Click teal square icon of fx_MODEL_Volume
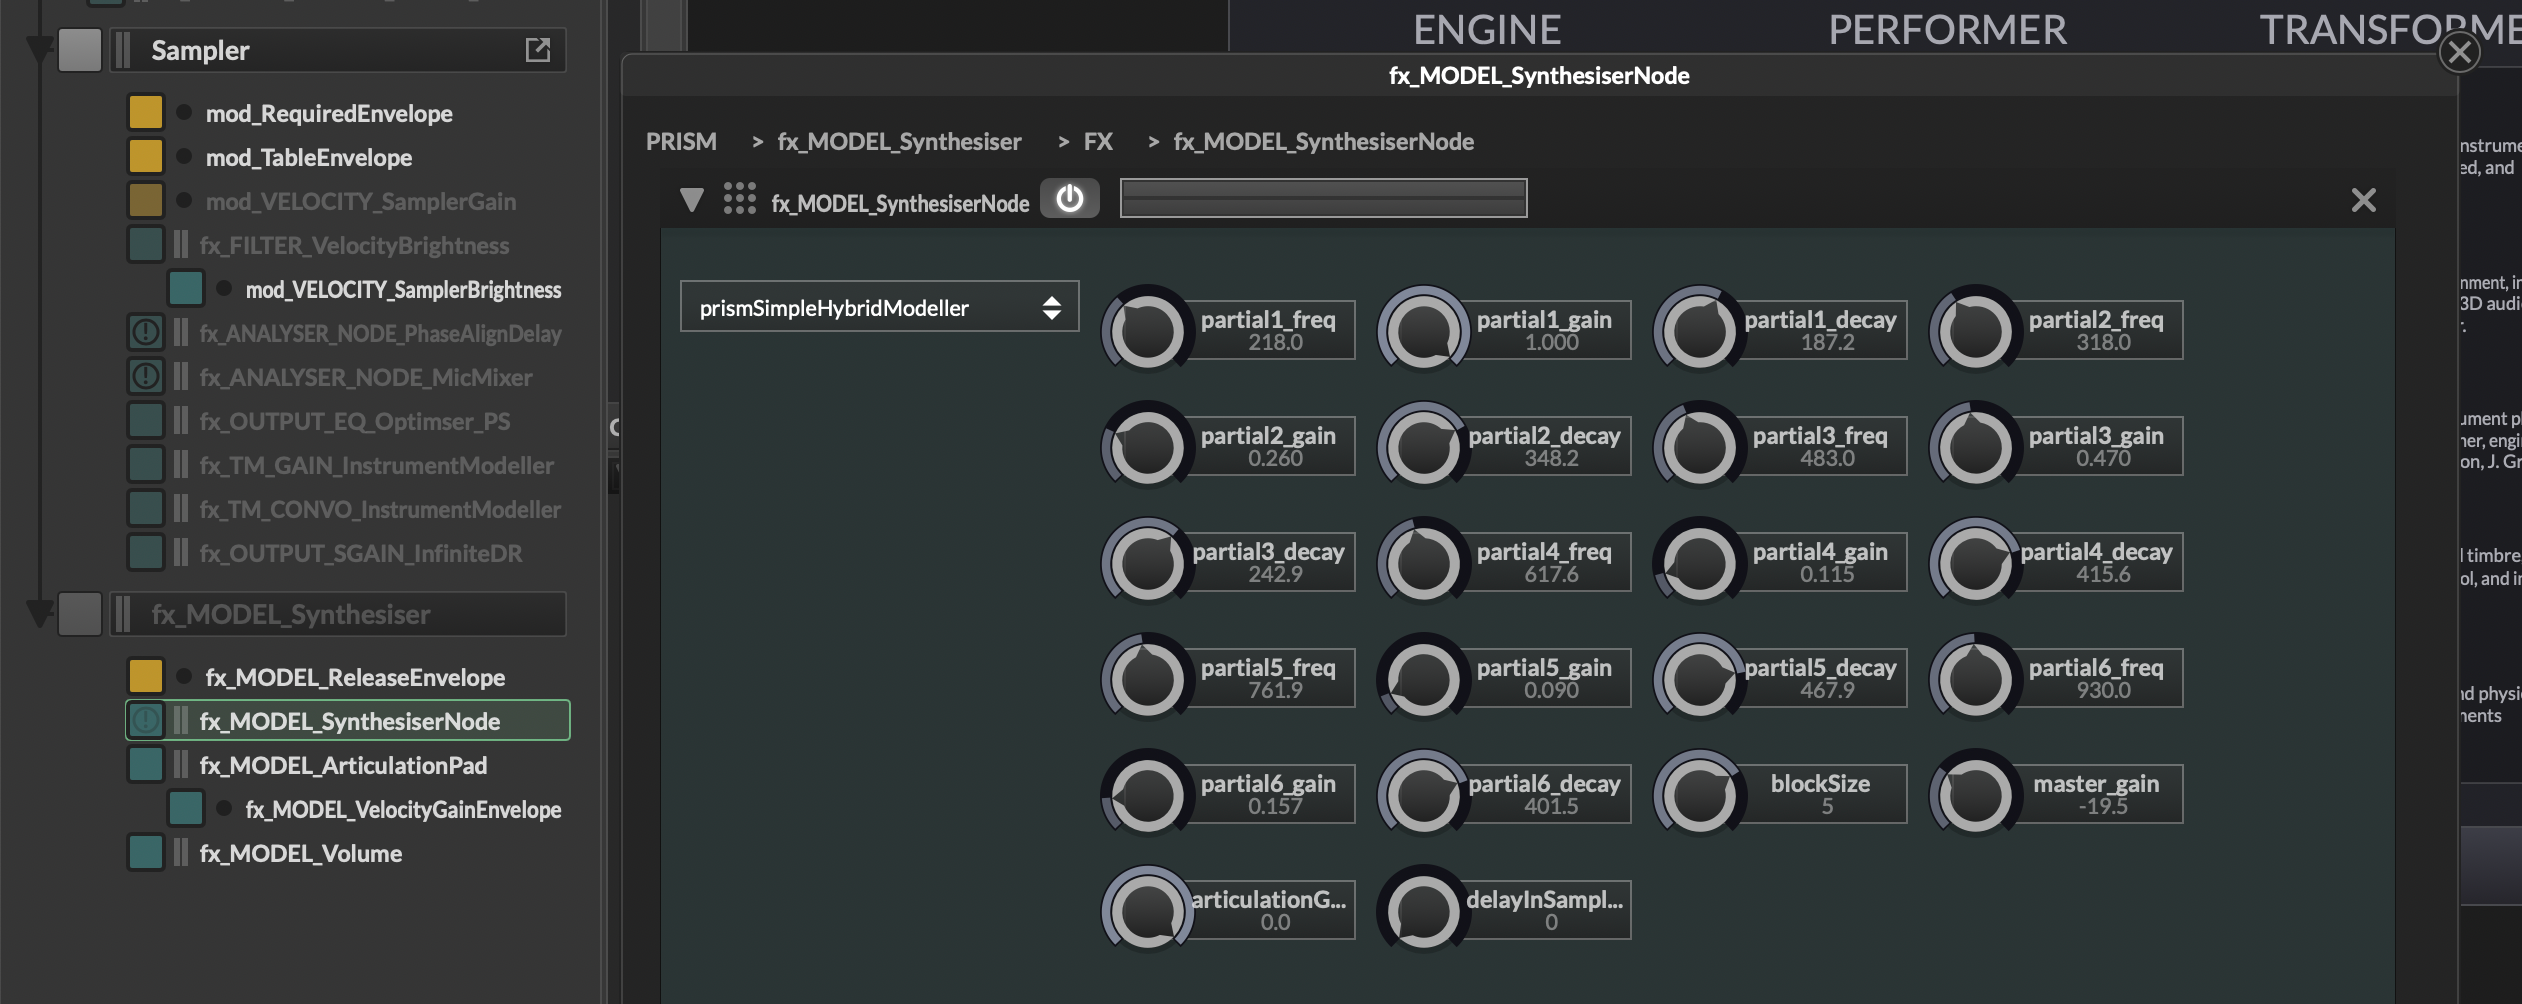This screenshot has height=1004, width=2522. point(145,853)
